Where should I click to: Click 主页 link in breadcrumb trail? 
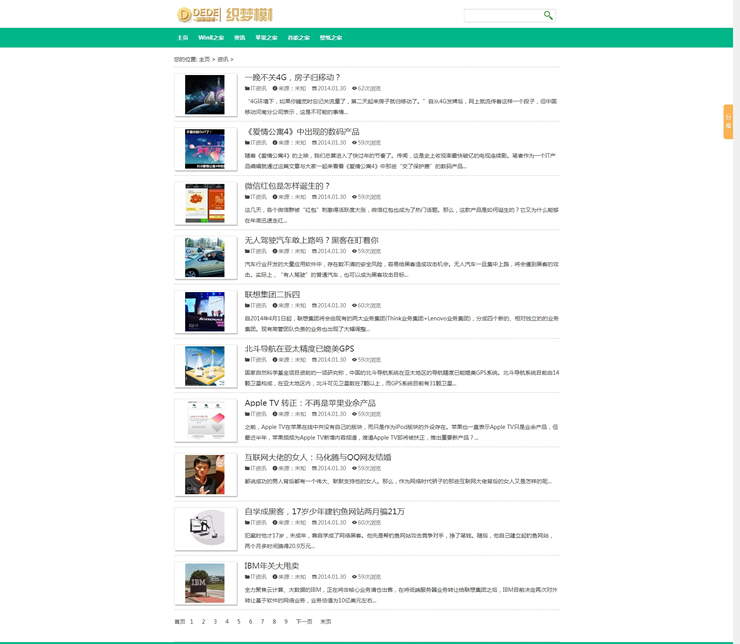pyautogui.click(x=204, y=60)
